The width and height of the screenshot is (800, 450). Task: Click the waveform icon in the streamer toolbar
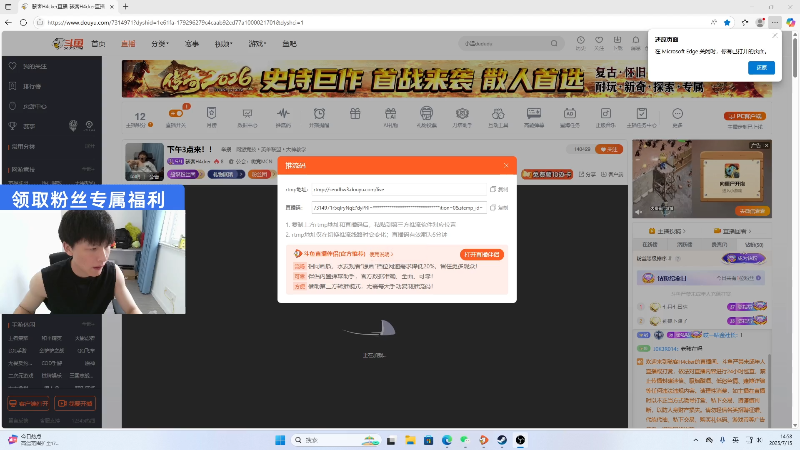pos(283,113)
